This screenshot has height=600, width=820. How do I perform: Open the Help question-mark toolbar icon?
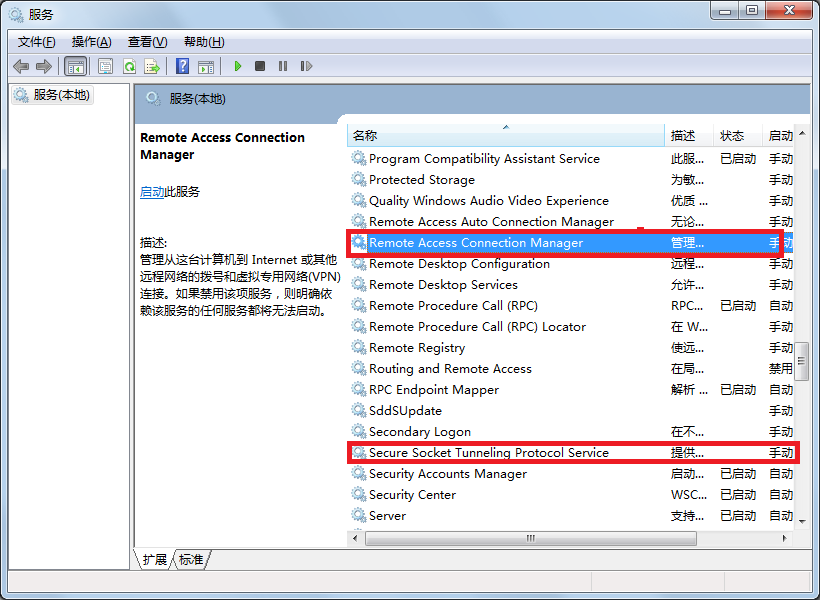click(183, 66)
